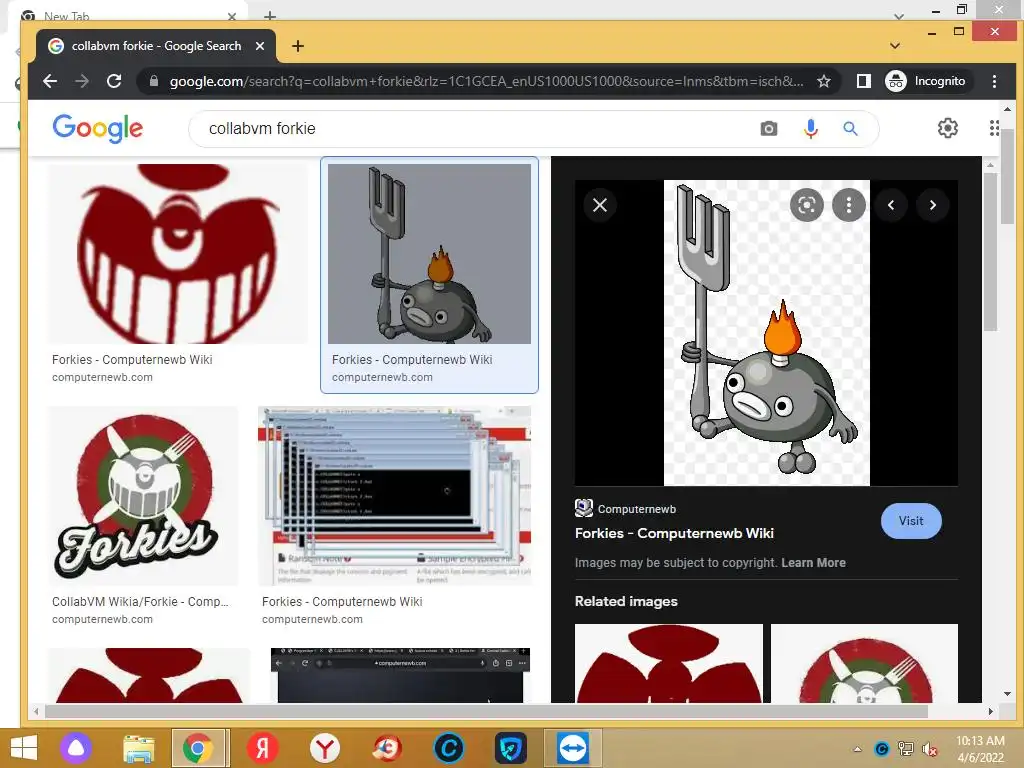Open the tab search dropdown arrow
1024x768 pixels.
pyautogui.click(x=895, y=46)
